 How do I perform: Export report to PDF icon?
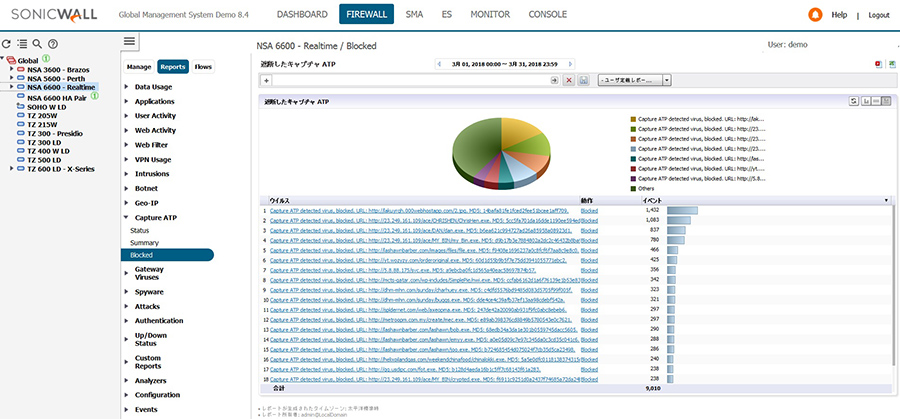(878, 64)
